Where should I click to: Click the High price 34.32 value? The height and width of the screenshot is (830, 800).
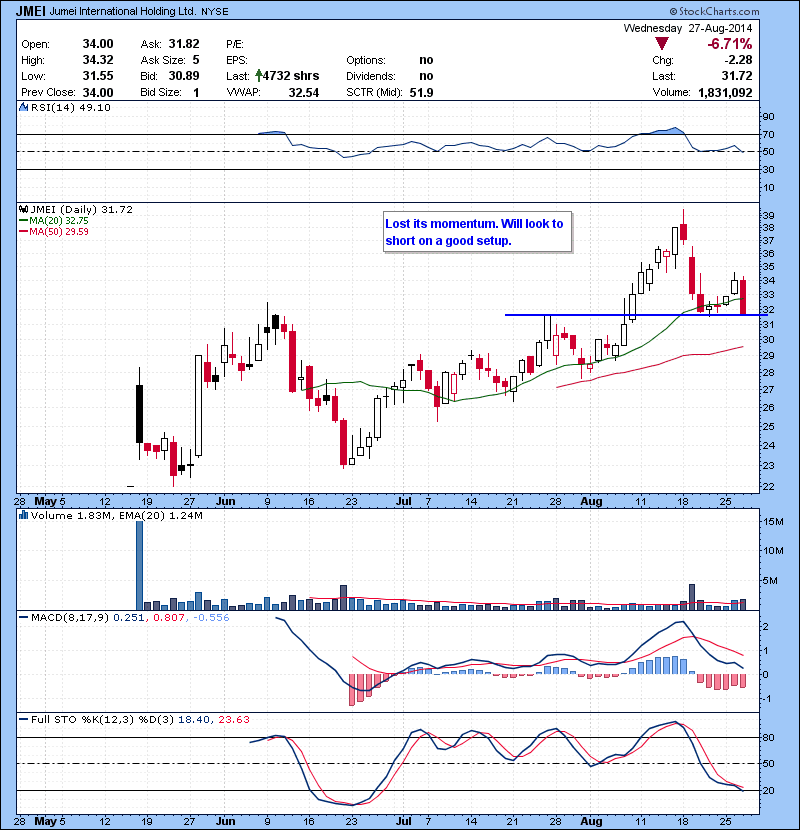coord(98,60)
